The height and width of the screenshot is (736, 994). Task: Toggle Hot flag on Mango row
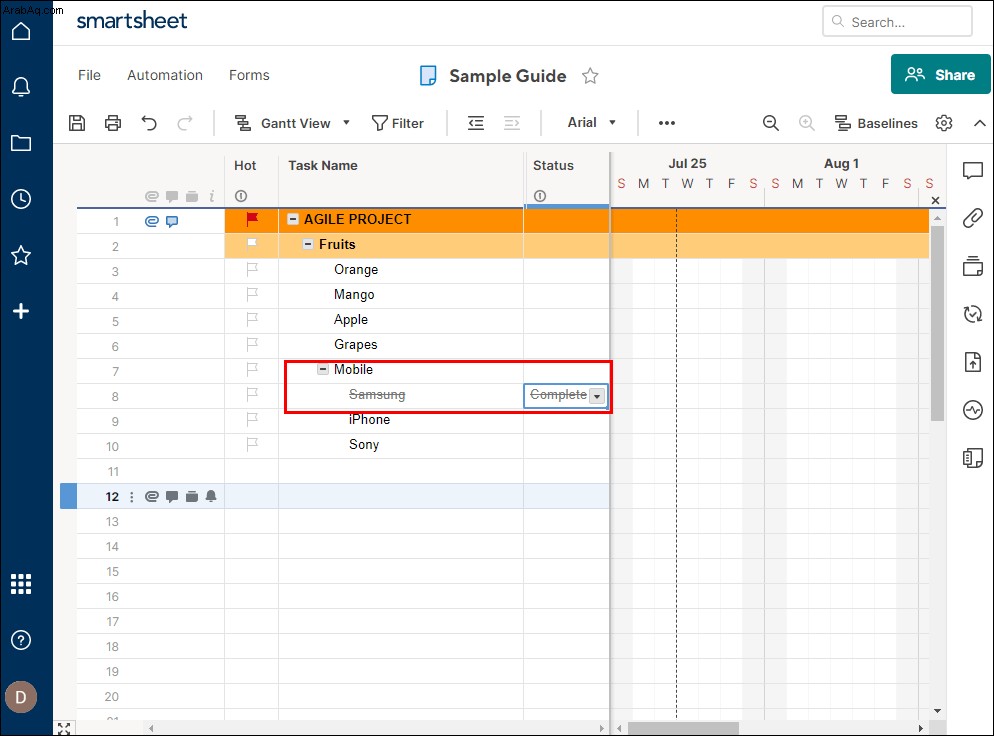252,294
